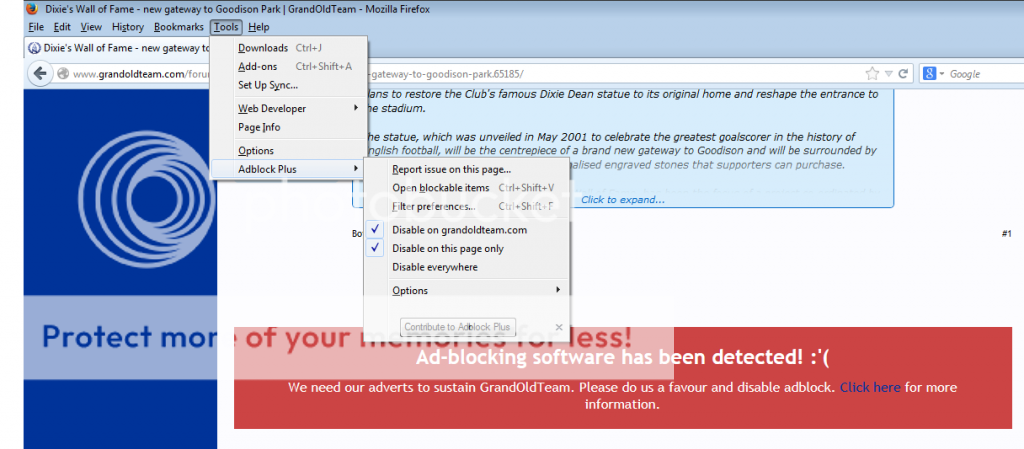Screen dimensions: 1024x449
Task: Open the Edit menu
Action: coord(62,27)
